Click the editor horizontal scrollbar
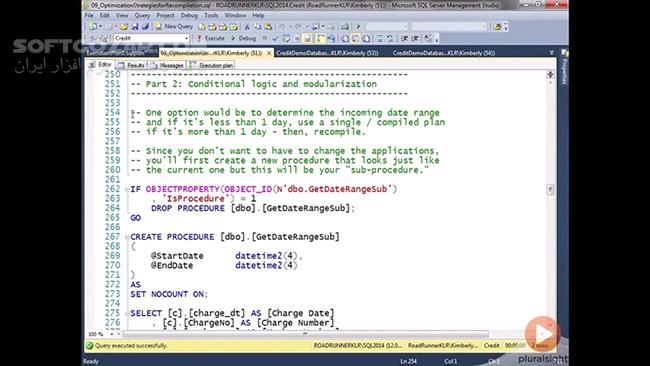Viewport: 650px width, 366px height. click(306, 334)
